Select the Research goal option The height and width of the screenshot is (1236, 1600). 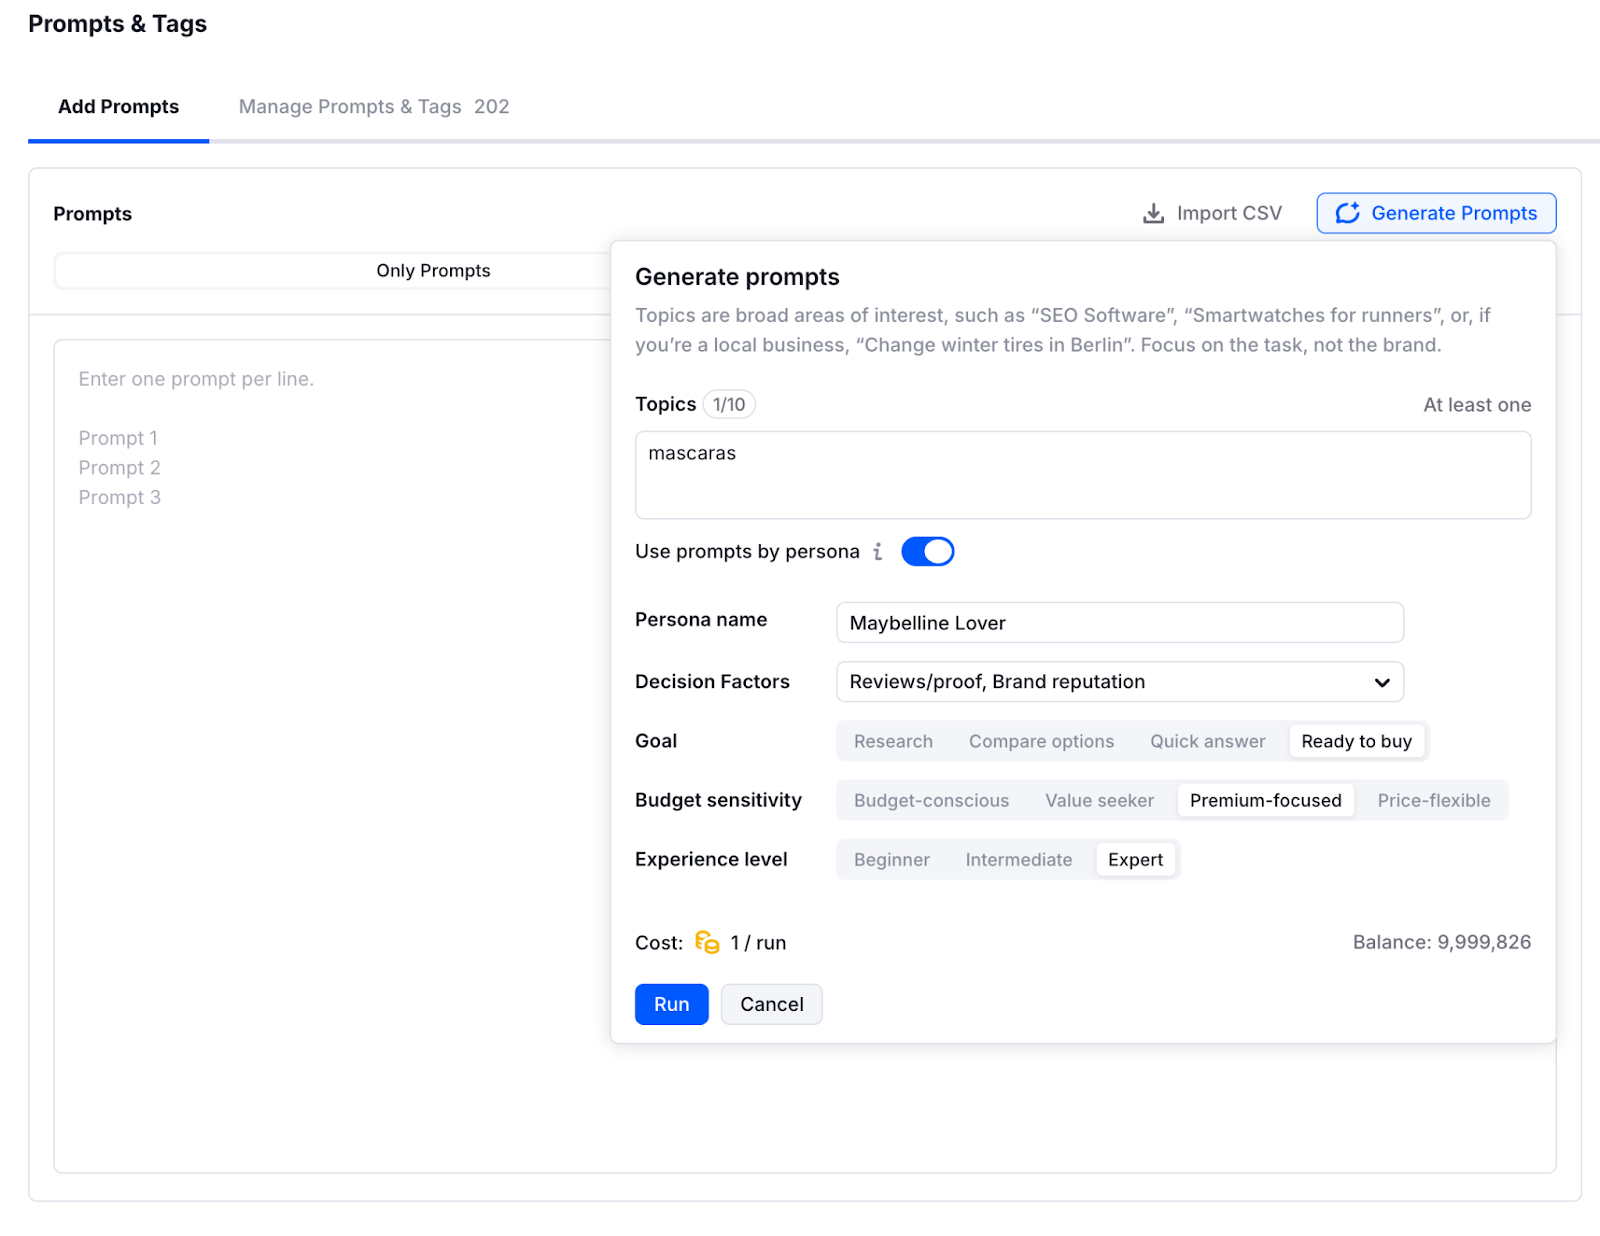pos(892,741)
